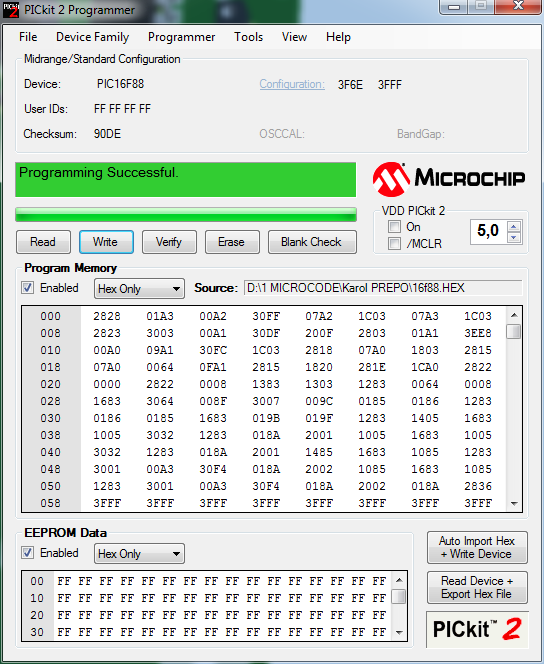
Task: Open the Tools menu
Action: click(x=249, y=37)
